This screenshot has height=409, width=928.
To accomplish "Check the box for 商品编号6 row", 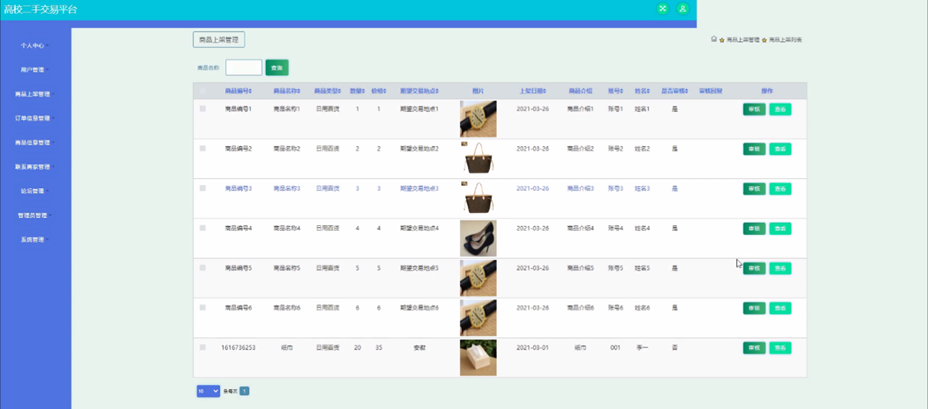I will point(203,307).
